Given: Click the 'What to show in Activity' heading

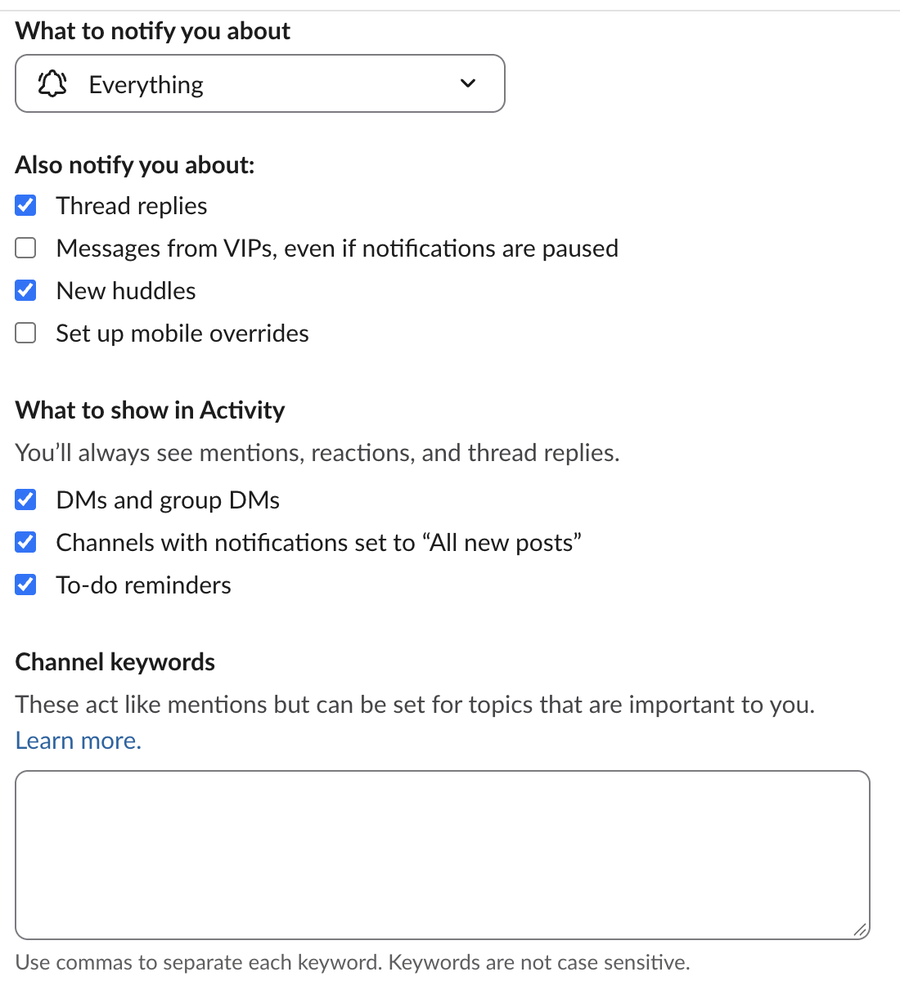Looking at the screenshot, I should (150, 410).
